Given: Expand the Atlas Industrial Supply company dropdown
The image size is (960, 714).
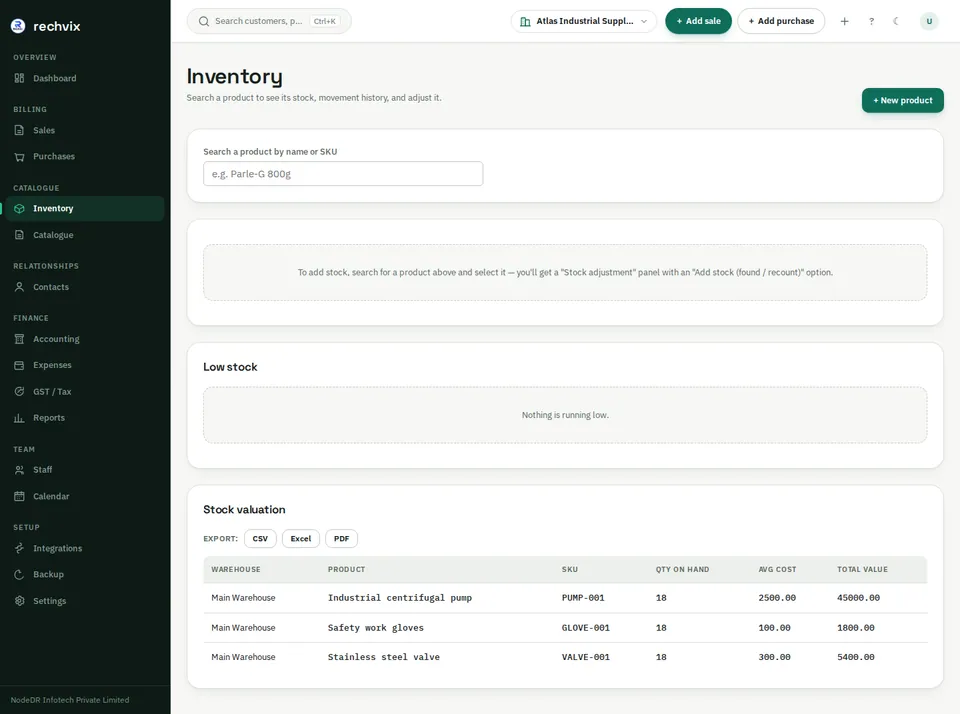Looking at the screenshot, I should (583, 21).
